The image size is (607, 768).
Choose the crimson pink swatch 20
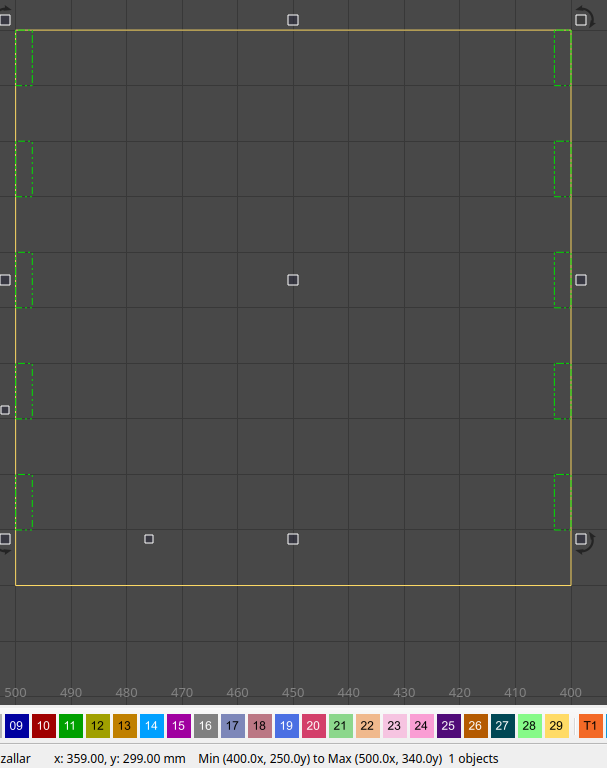click(313, 725)
